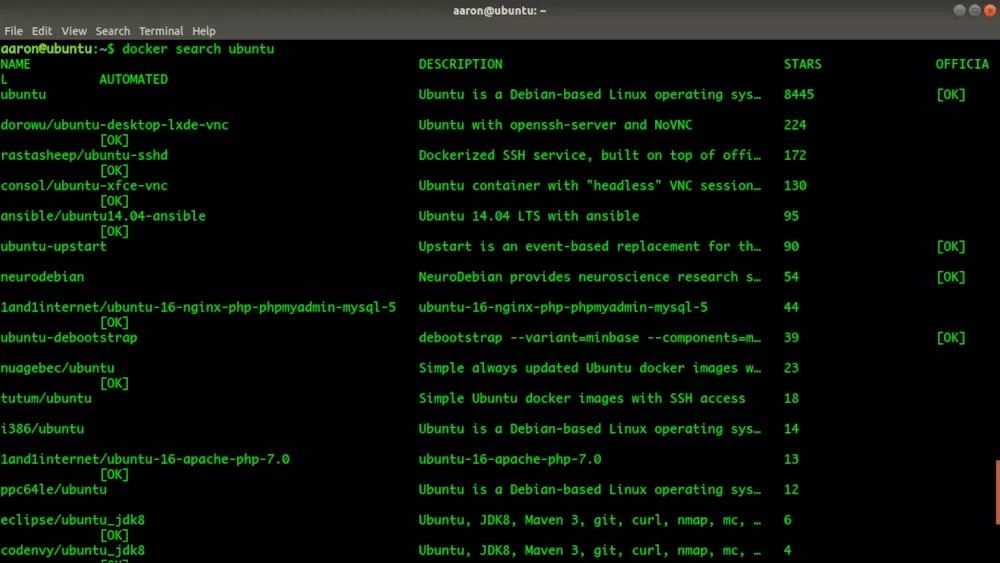Maximize the terminal window
Screen dimensions: 1000x563
(973, 10)
